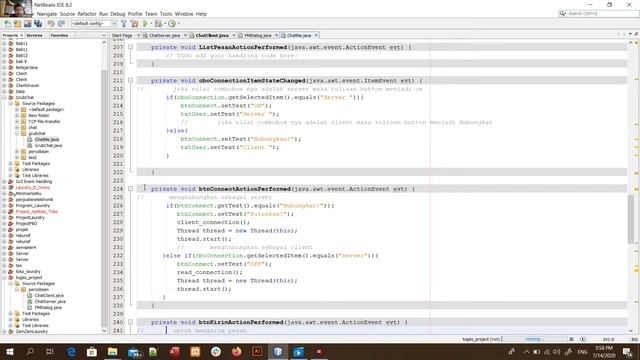
Task: Open Windows Start menu
Action: [9, 351]
